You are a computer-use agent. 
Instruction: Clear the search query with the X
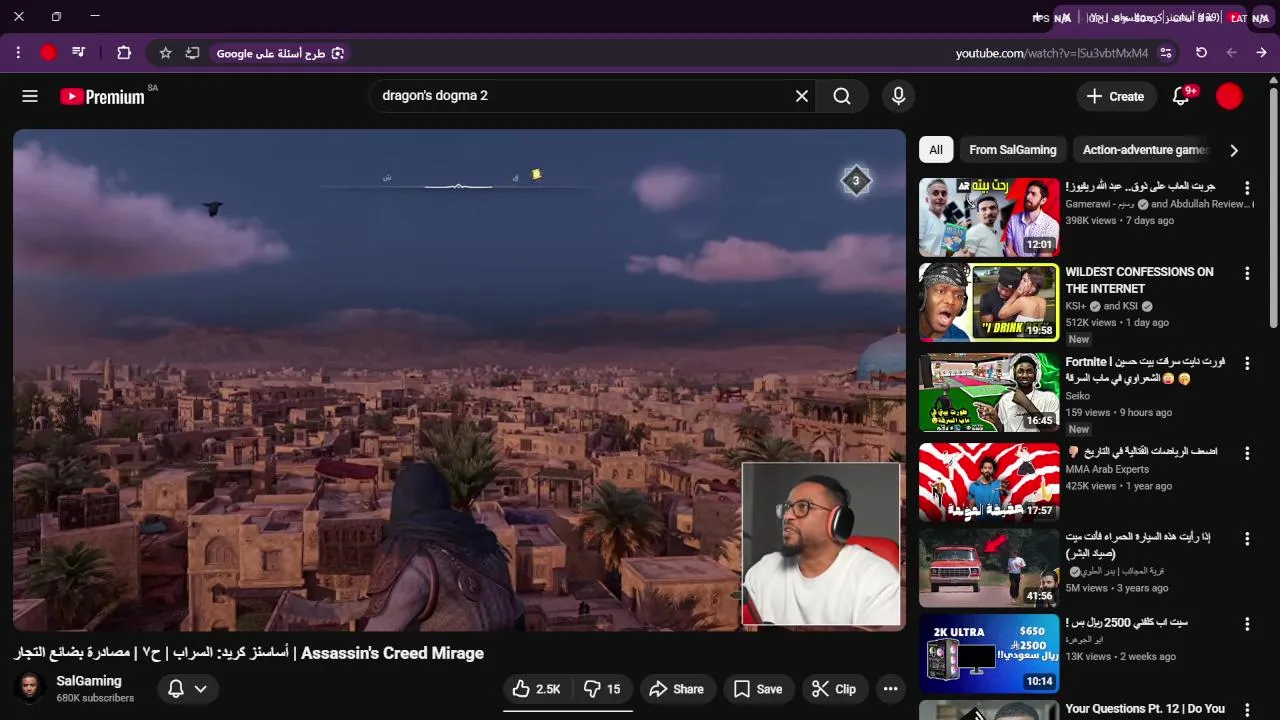(x=802, y=96)
